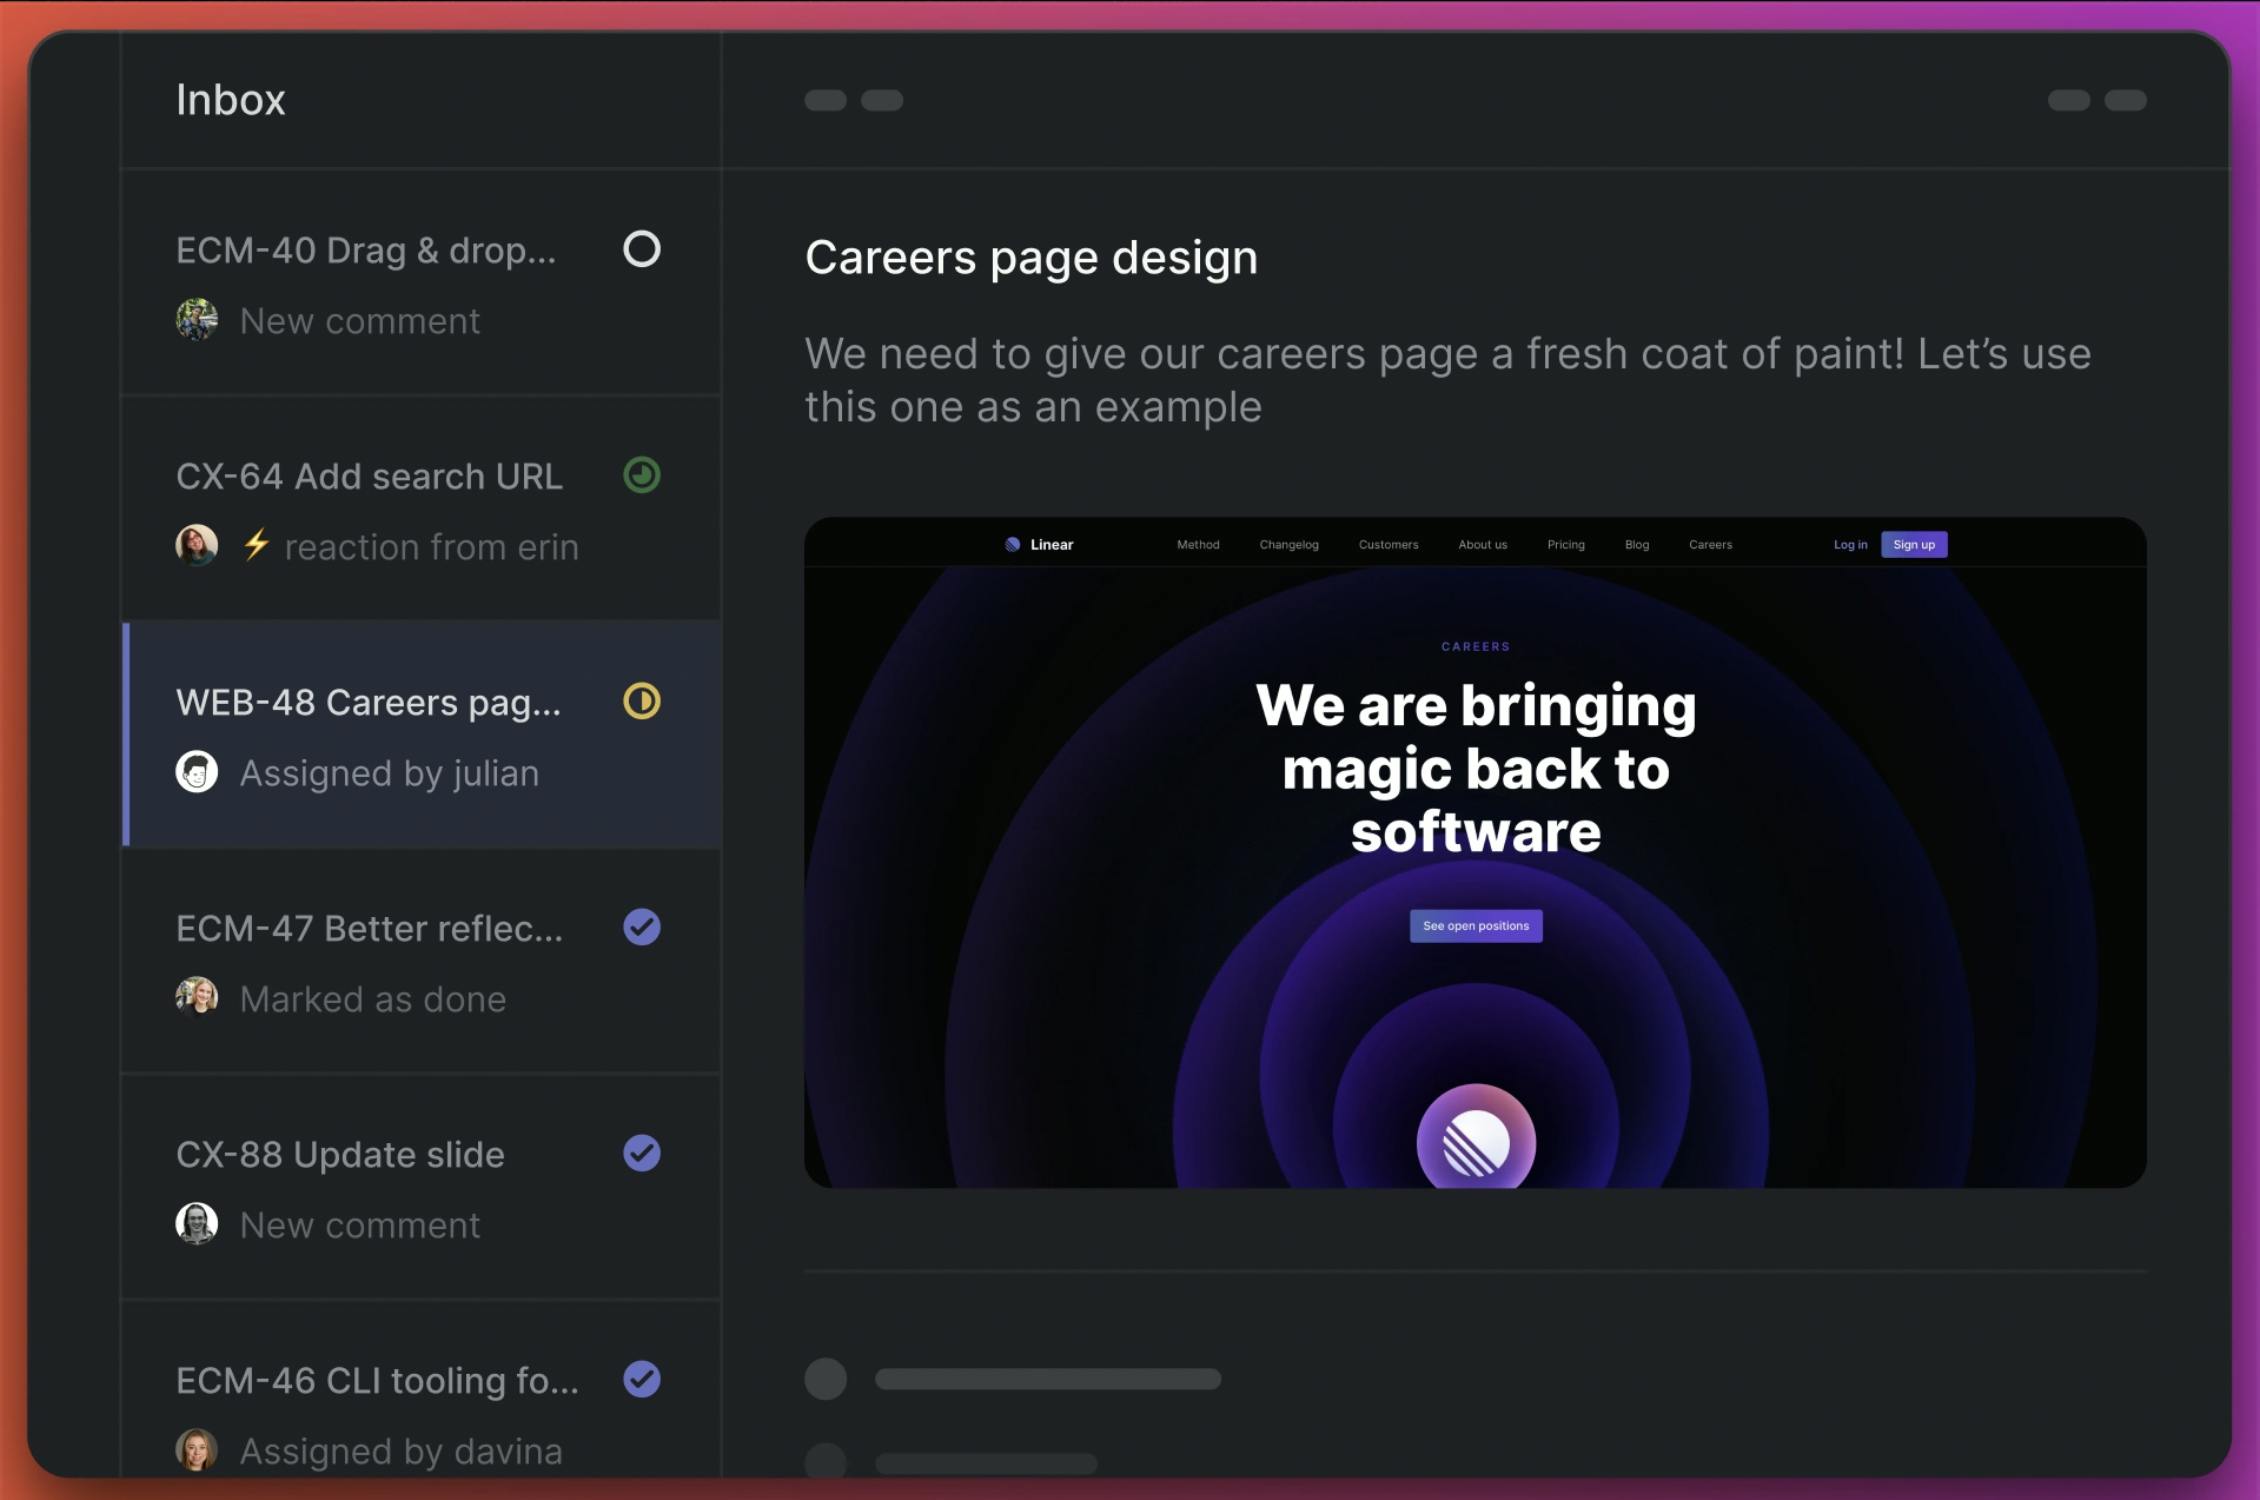Select the CX-64 Add search URL item
2260x1500 pixels.
[369, 476]
